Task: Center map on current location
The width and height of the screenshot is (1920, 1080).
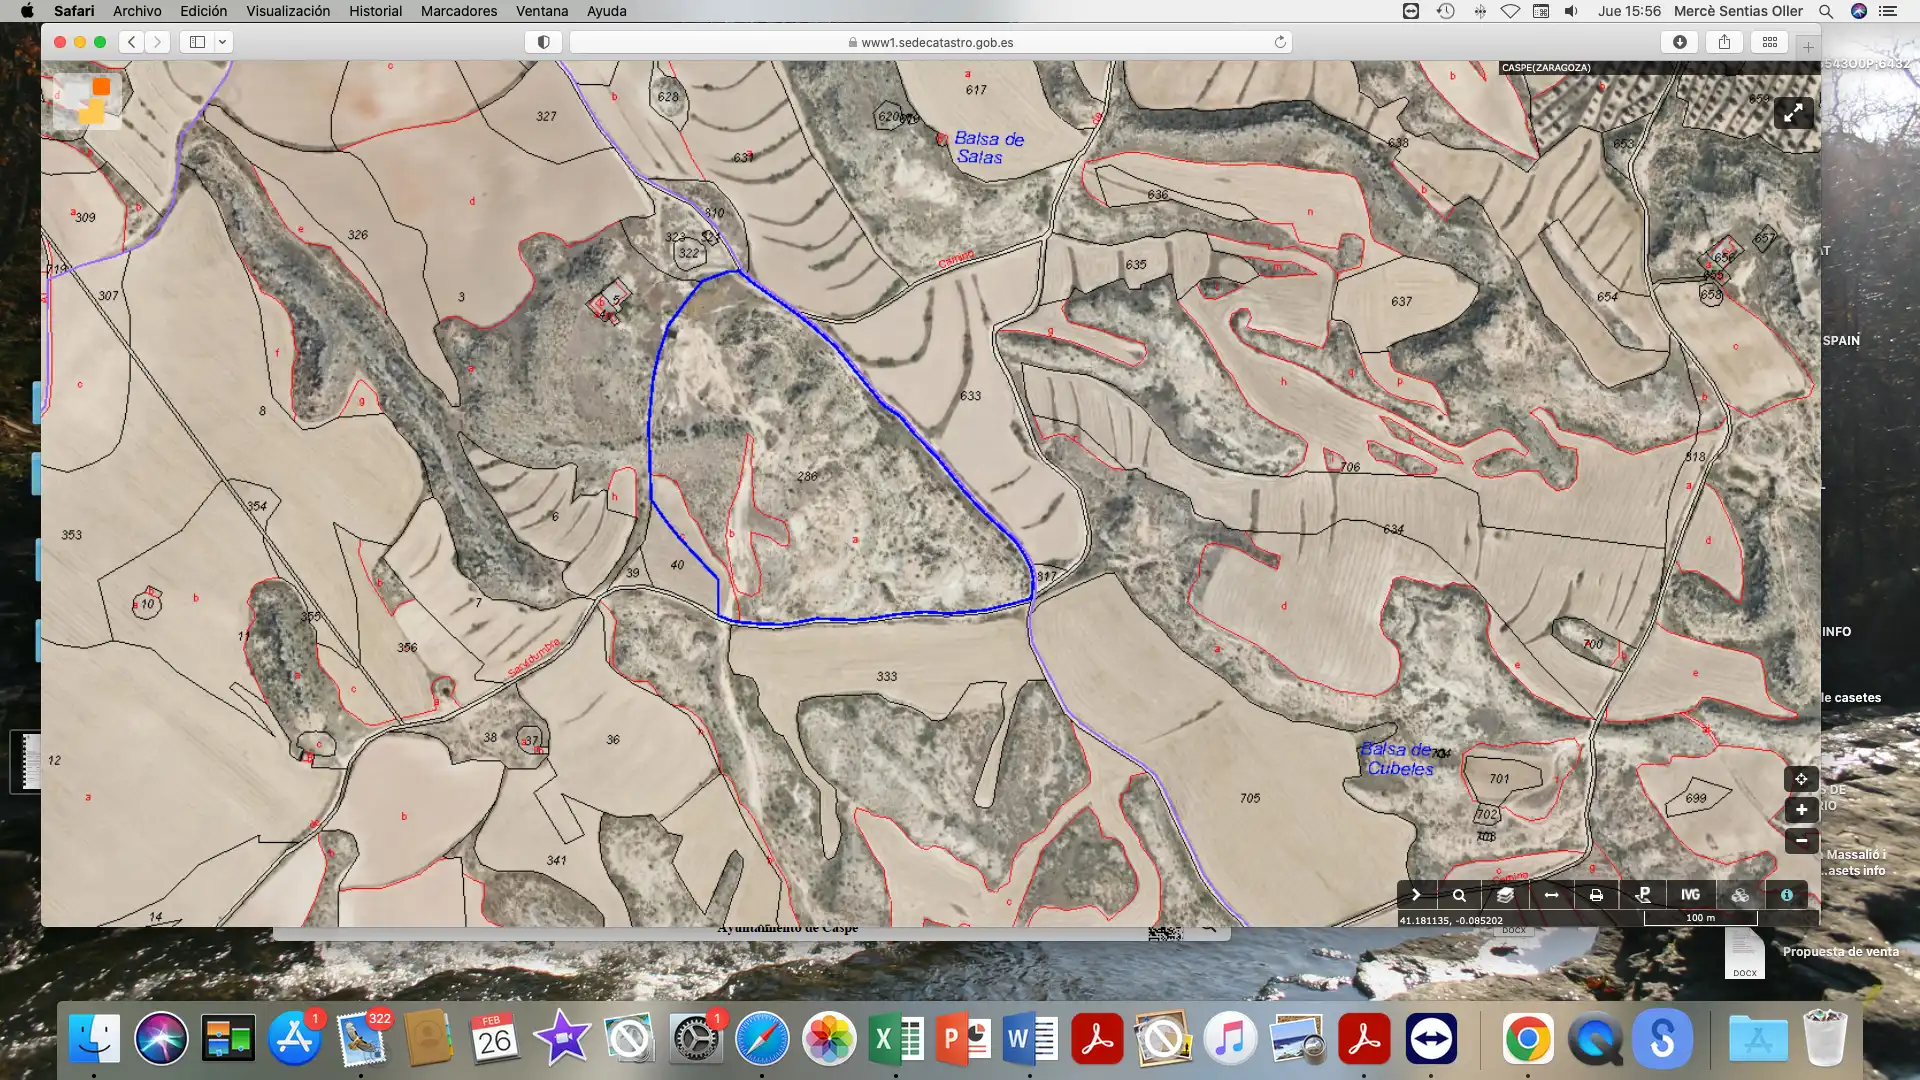Action: click(1801, 779)
